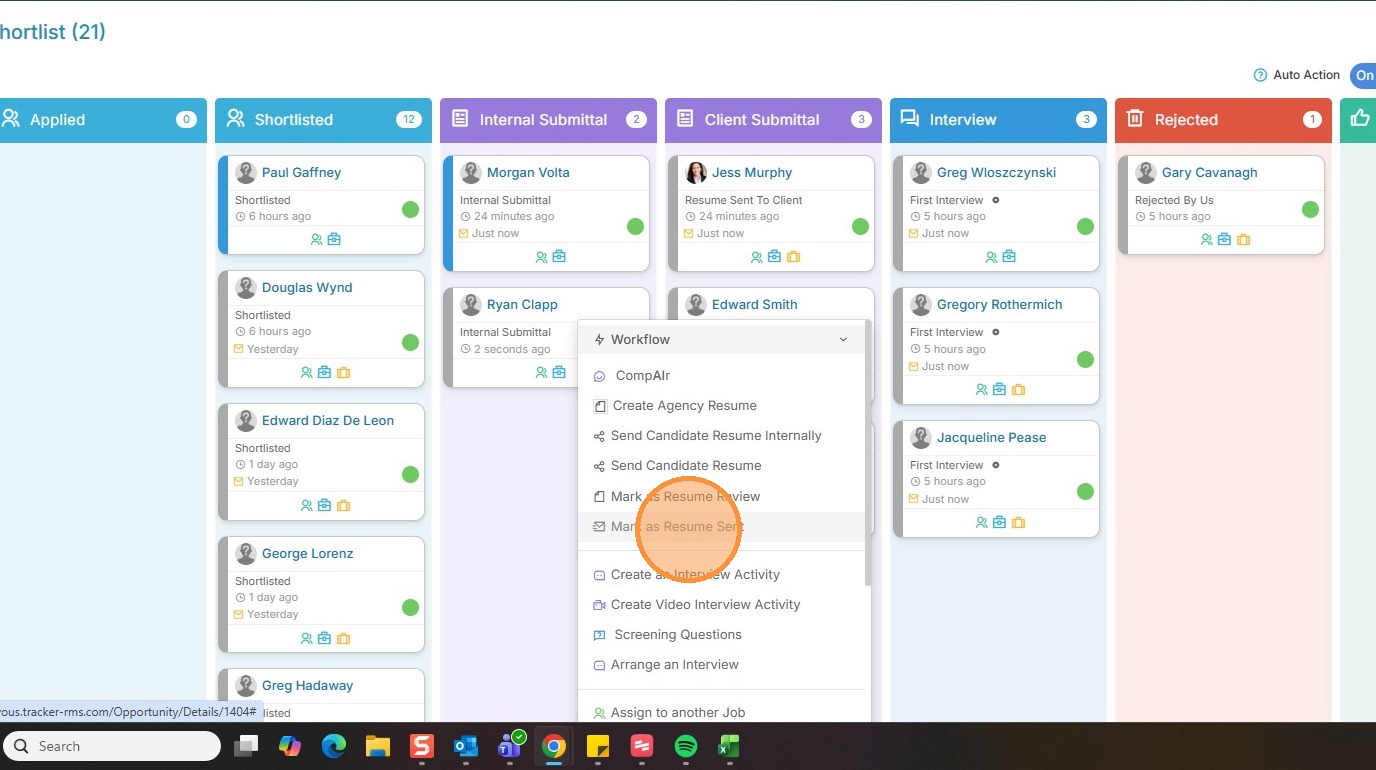The height and width of the screenshot is (770, 1376).
Task: Click the orange suitcase icon on Gary Cavanagh's card
Action: (x=1244, y=240)
